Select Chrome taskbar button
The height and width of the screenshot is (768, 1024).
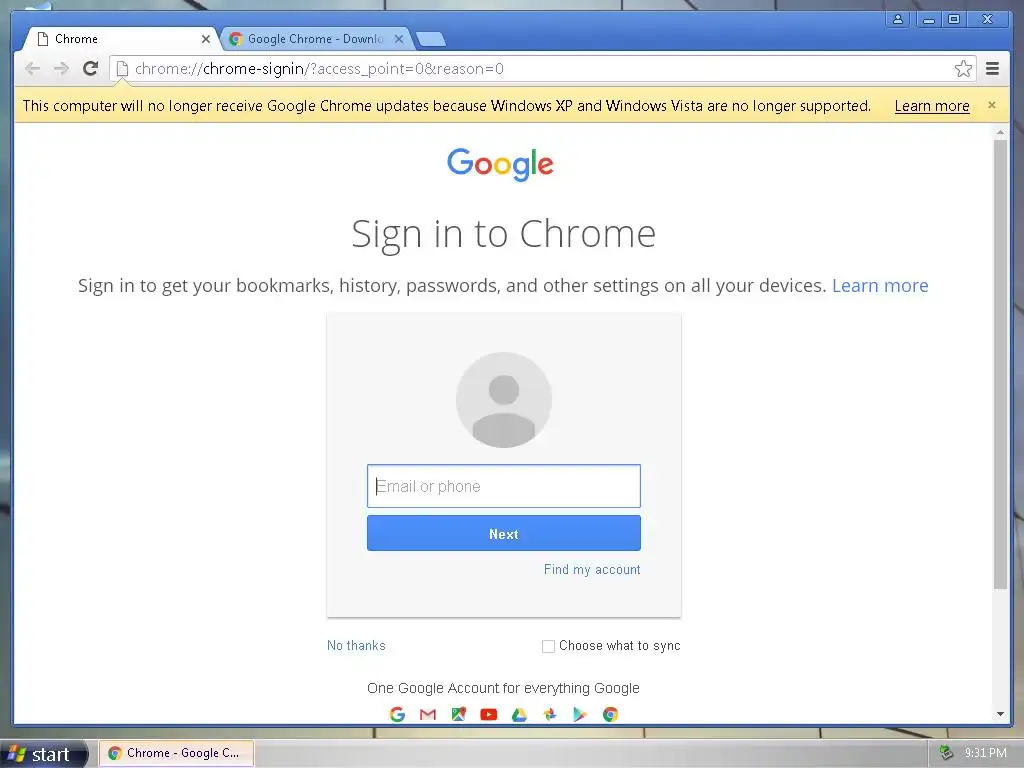(x=176, y=753)
